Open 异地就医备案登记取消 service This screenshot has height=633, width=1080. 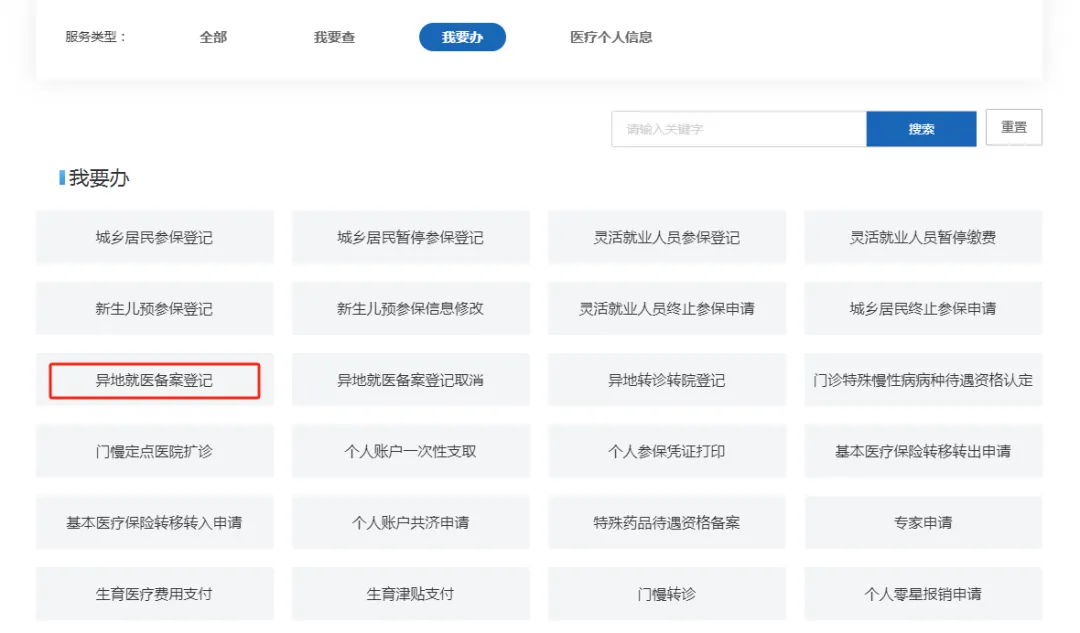coord(410,381)
